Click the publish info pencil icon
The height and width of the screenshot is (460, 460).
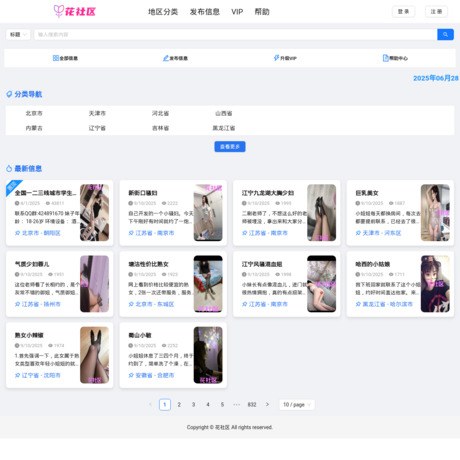point(166,58)
